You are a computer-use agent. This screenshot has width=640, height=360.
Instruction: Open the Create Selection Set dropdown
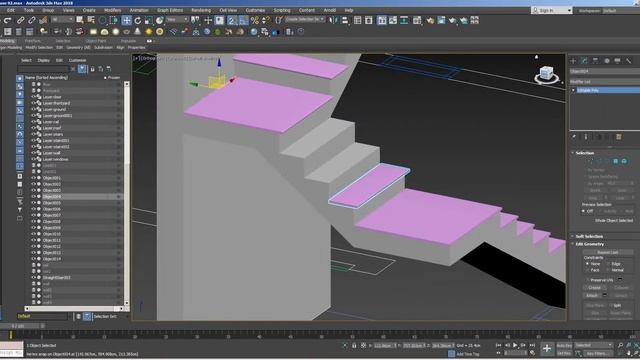tap(305, 19)
